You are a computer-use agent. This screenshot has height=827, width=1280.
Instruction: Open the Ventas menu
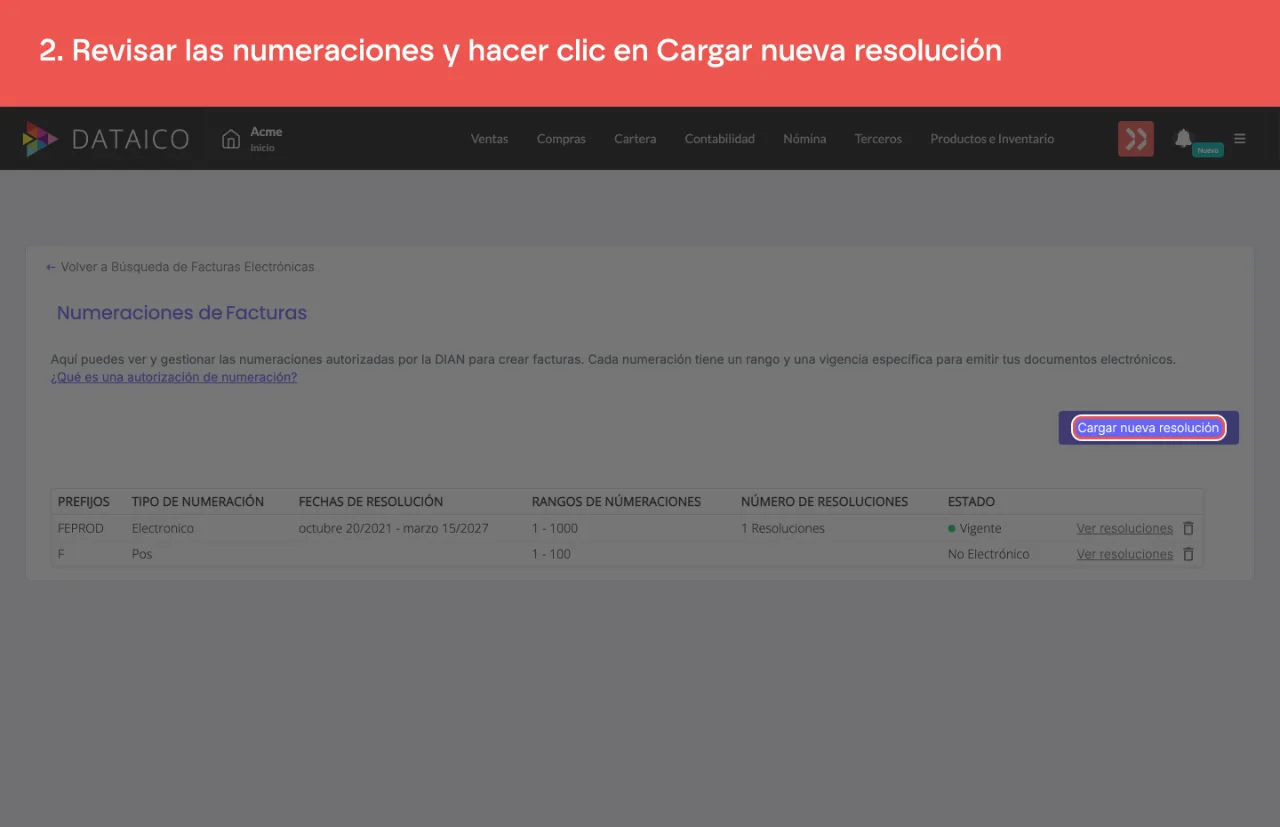click(490, 139)
